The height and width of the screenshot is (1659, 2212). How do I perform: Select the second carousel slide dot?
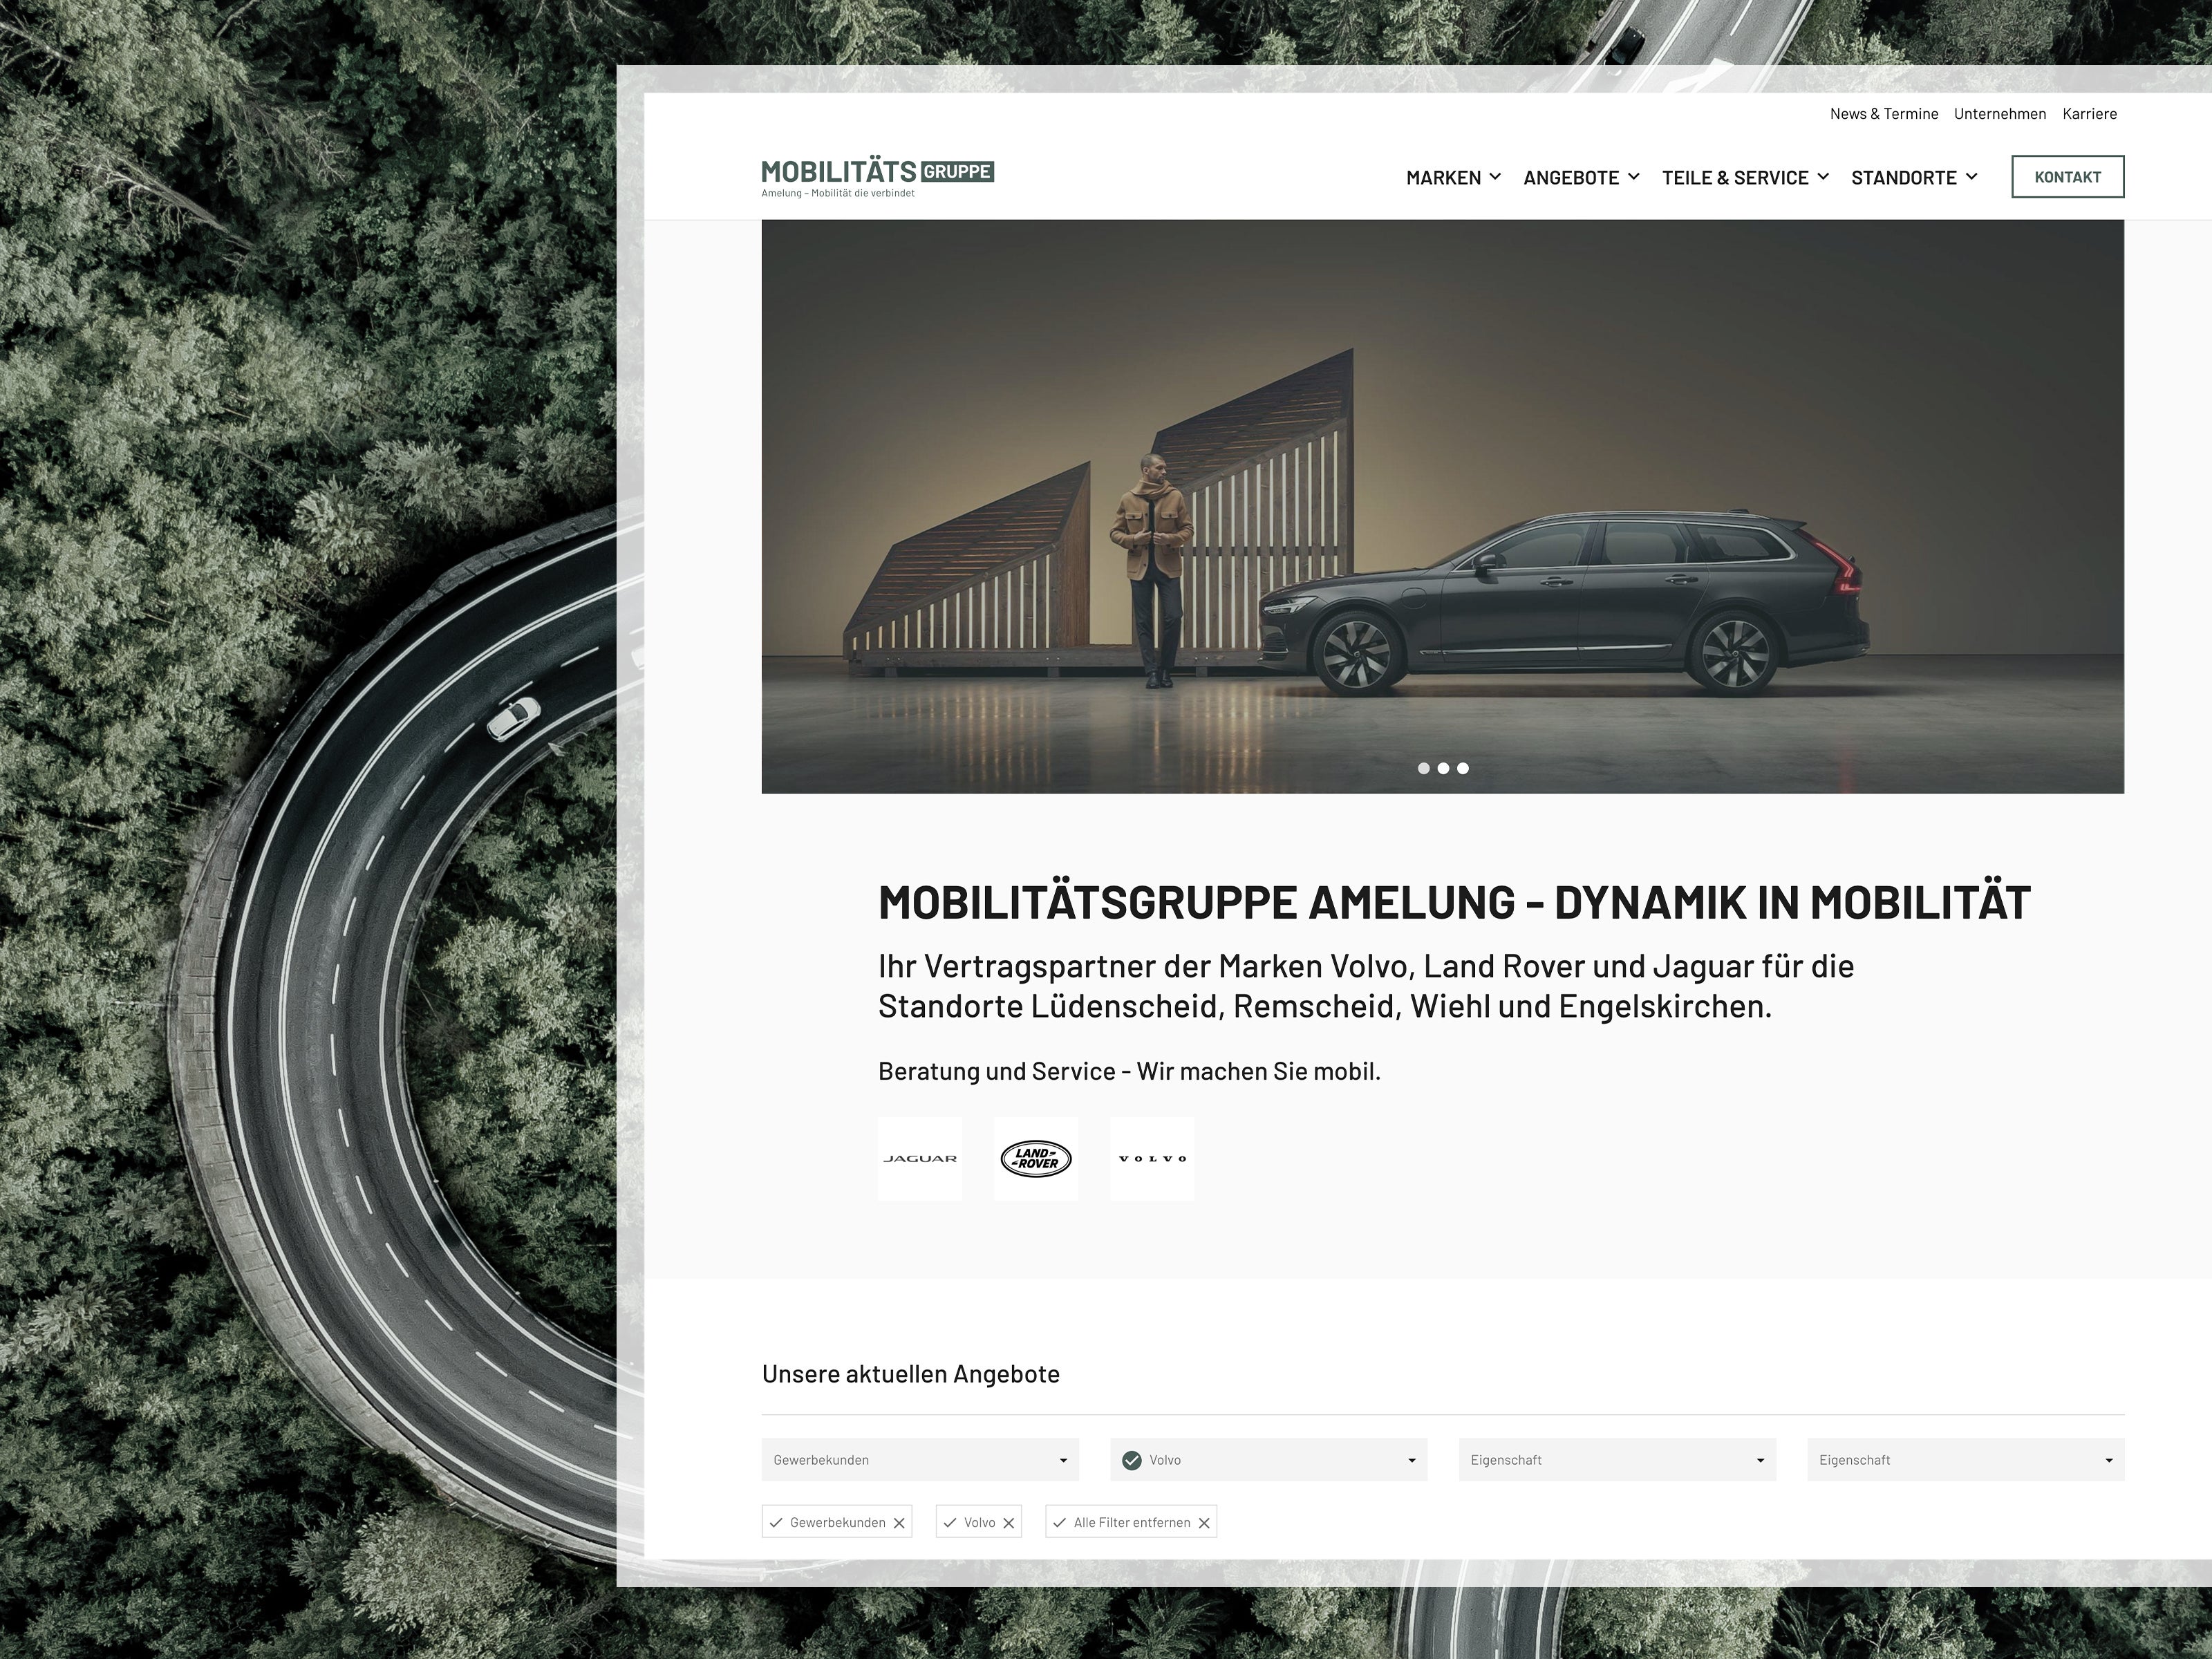[x=1443, y=768]
